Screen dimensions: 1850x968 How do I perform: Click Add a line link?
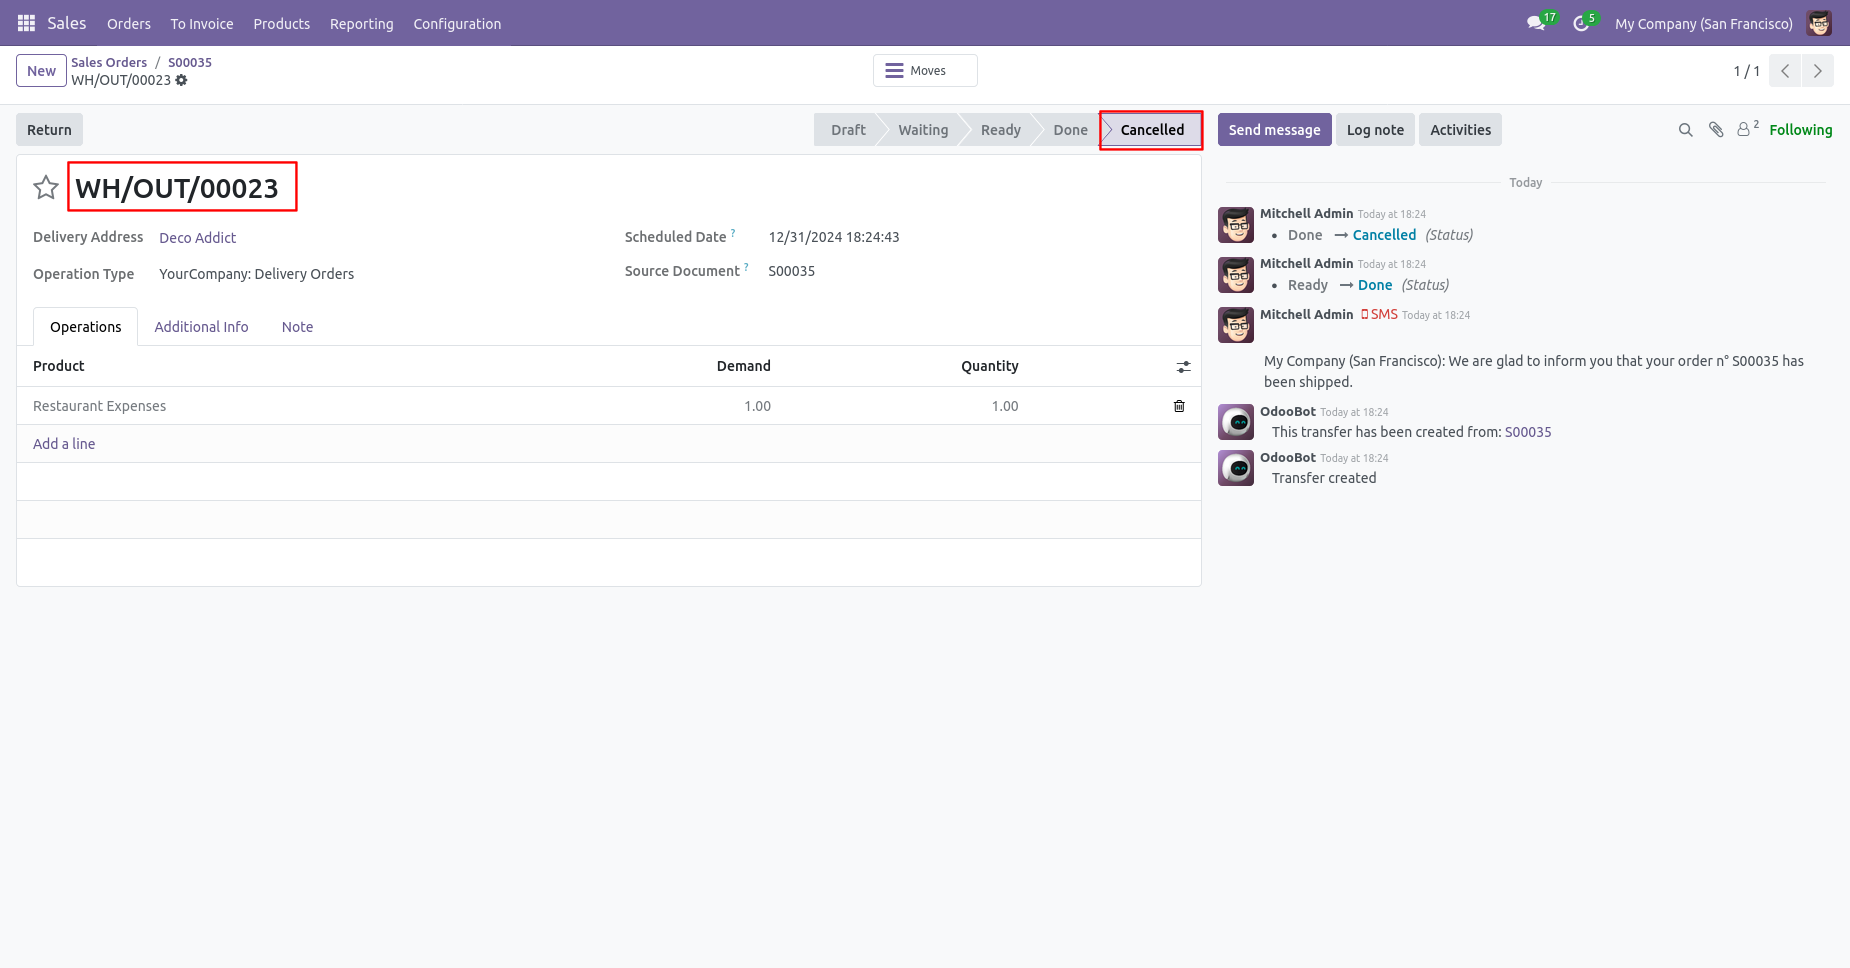coord(64,444)
